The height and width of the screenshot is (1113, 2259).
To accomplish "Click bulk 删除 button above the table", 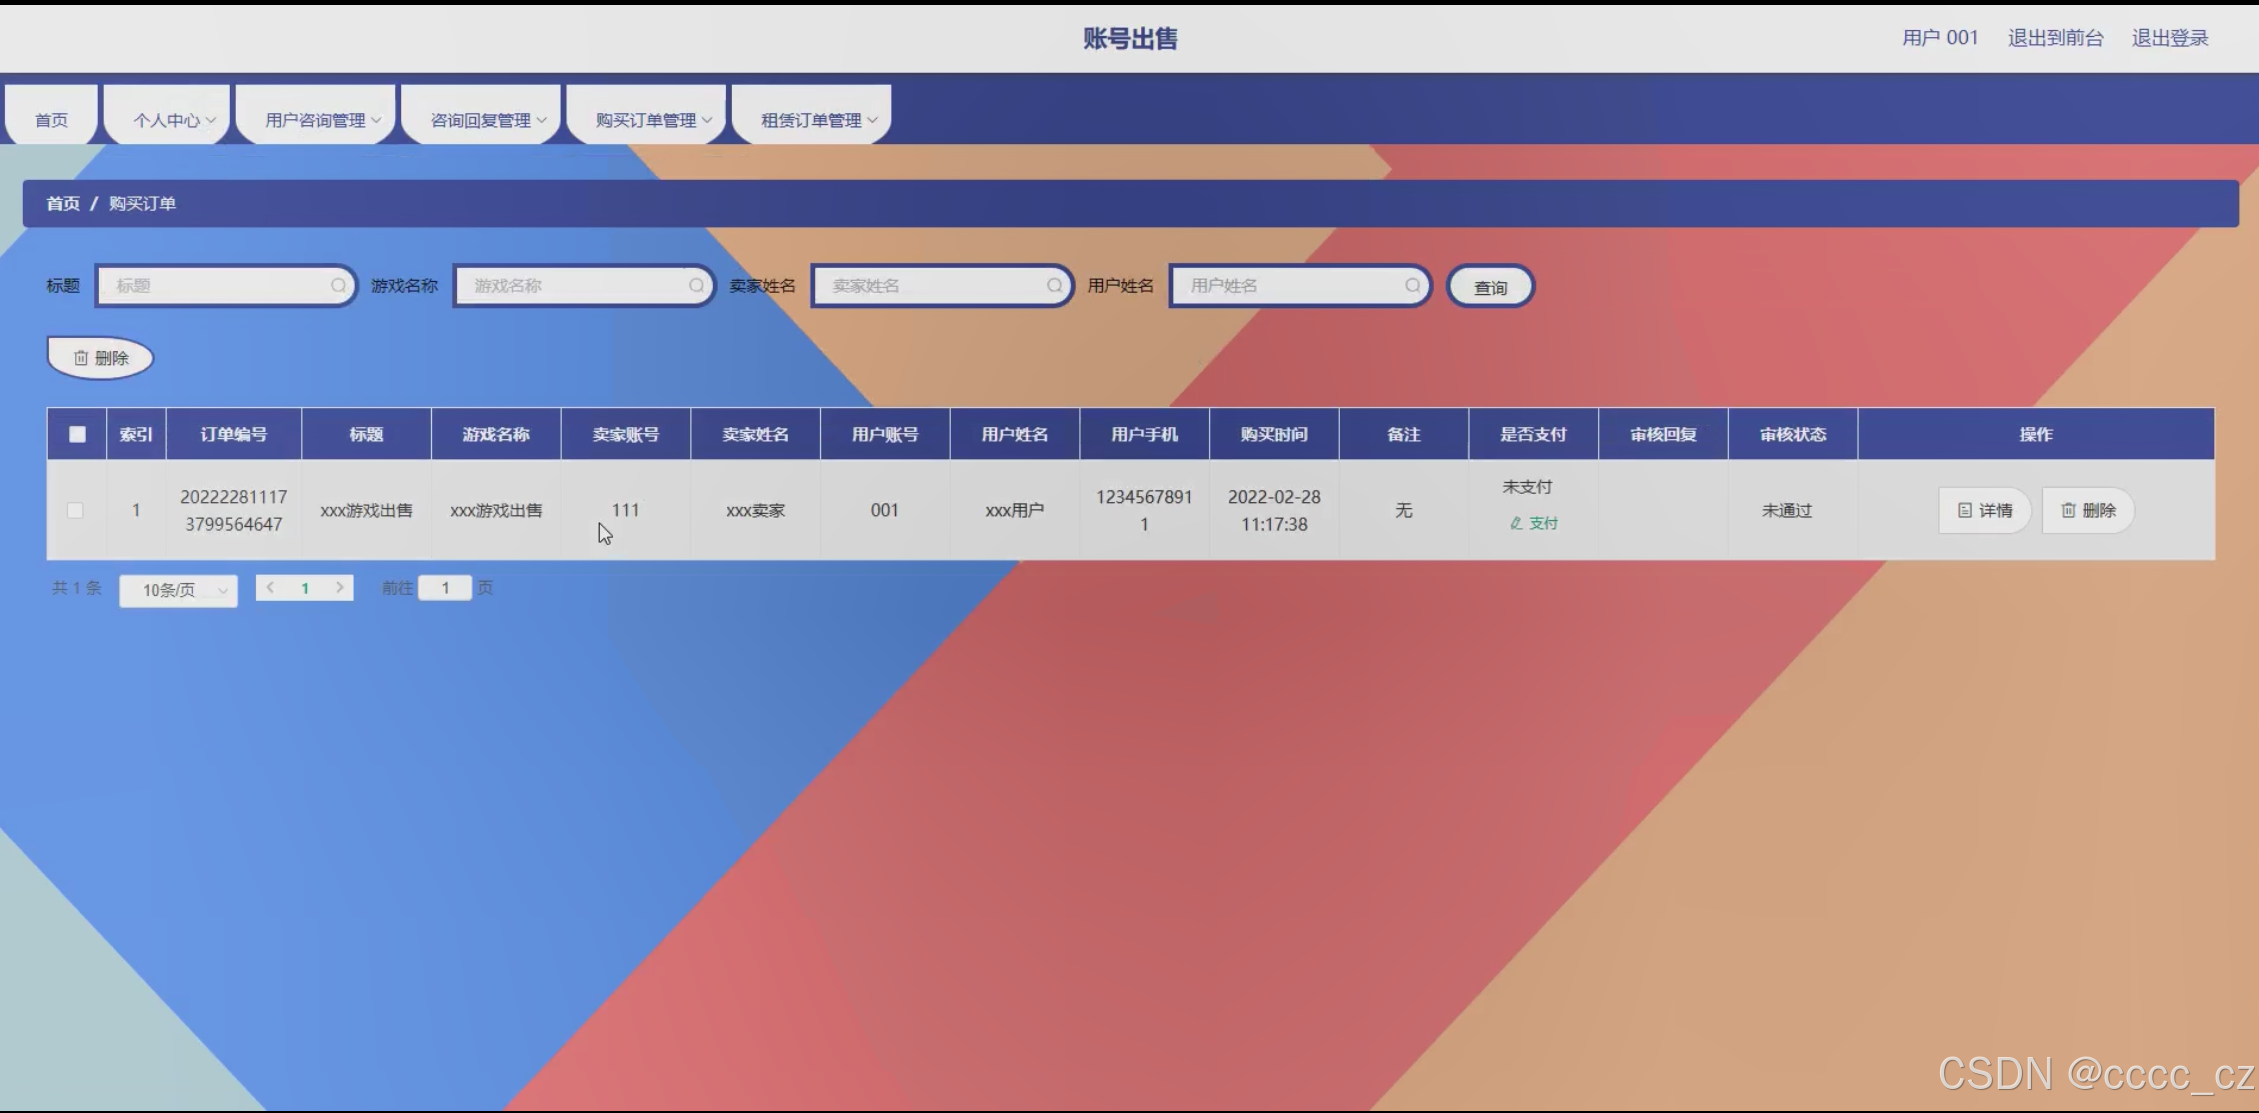I will click(101, 358).
